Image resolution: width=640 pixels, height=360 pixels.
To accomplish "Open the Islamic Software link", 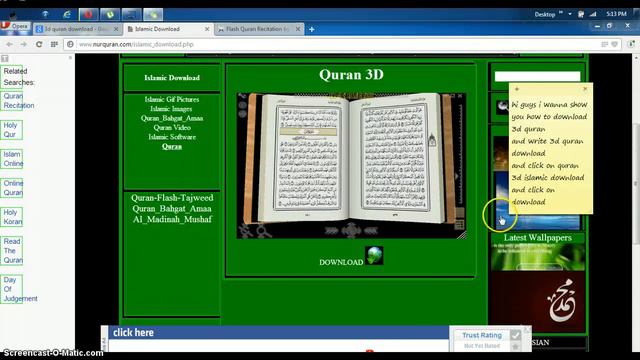I will pyautogui.click(x=172, y=137).
